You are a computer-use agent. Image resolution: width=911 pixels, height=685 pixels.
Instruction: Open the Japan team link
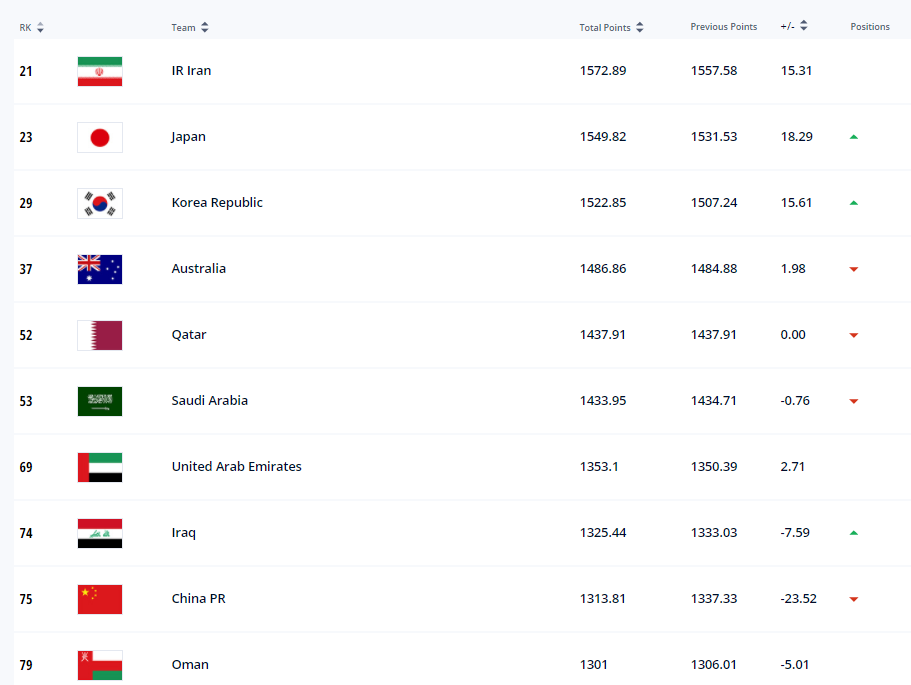point(188,137)
